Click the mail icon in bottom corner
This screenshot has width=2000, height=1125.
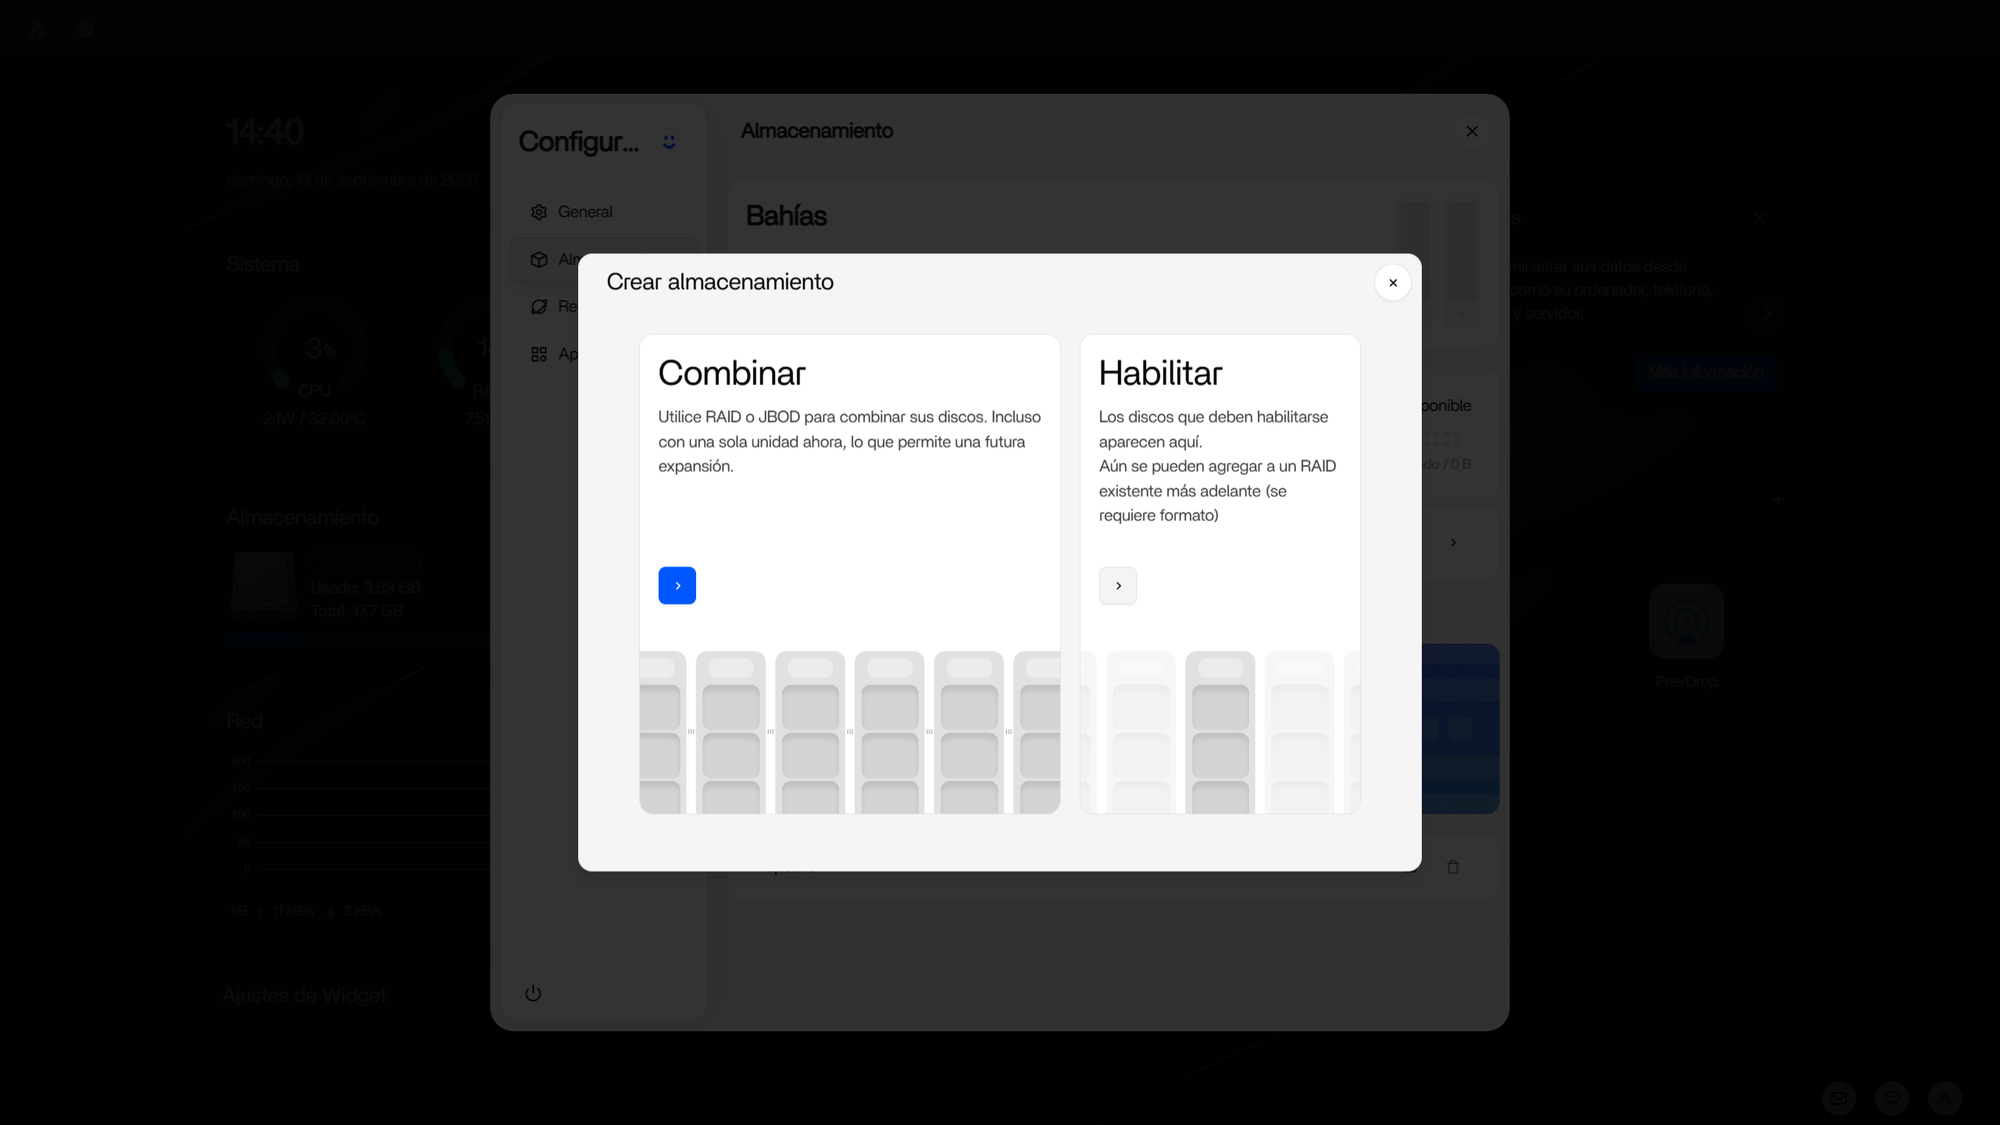(1839, 1098)
